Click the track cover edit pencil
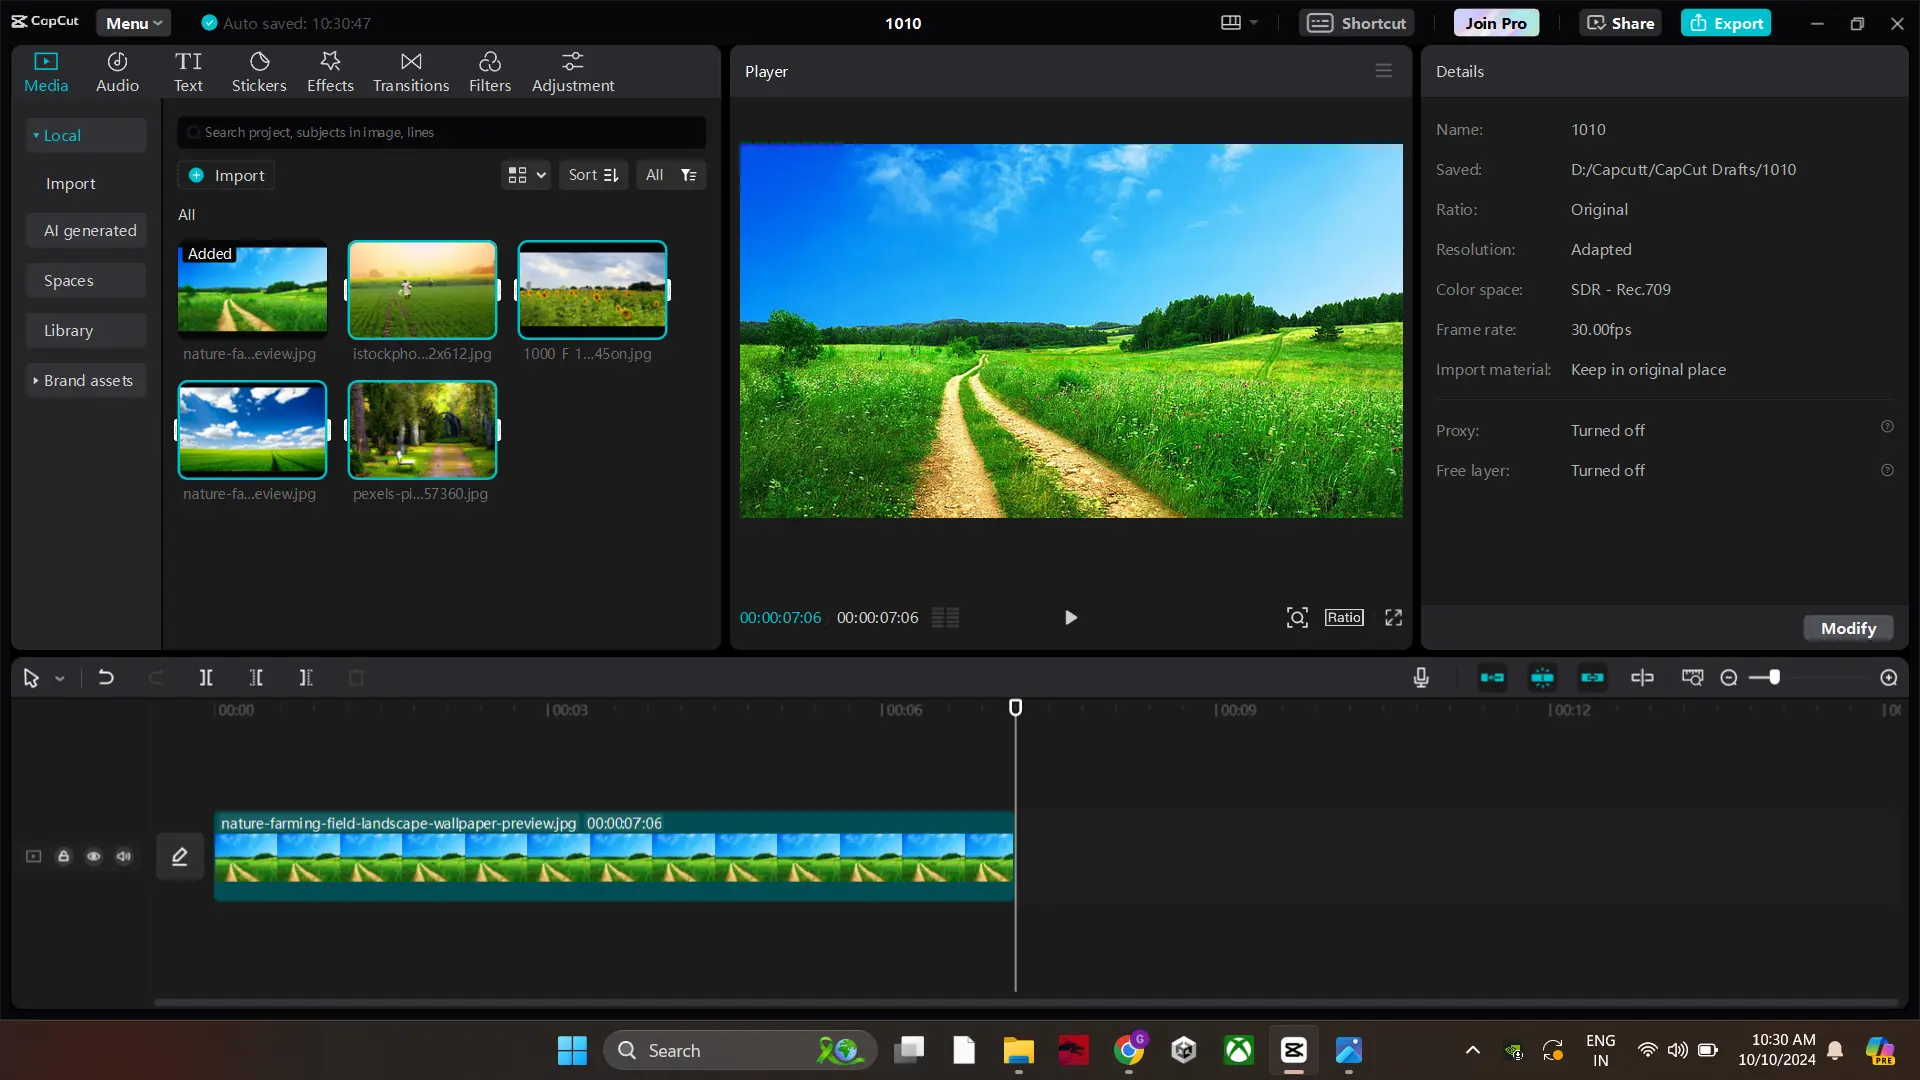The image size is (1920, 1080). (x=180, y=857)
